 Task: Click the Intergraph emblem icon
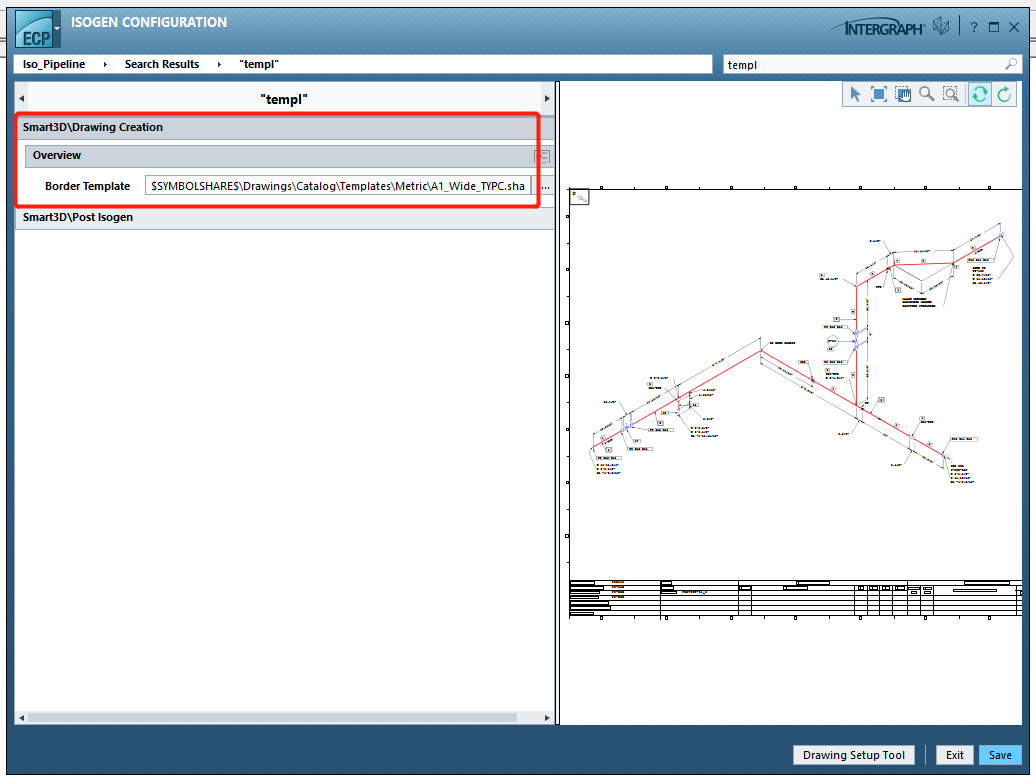pos(941,26)
